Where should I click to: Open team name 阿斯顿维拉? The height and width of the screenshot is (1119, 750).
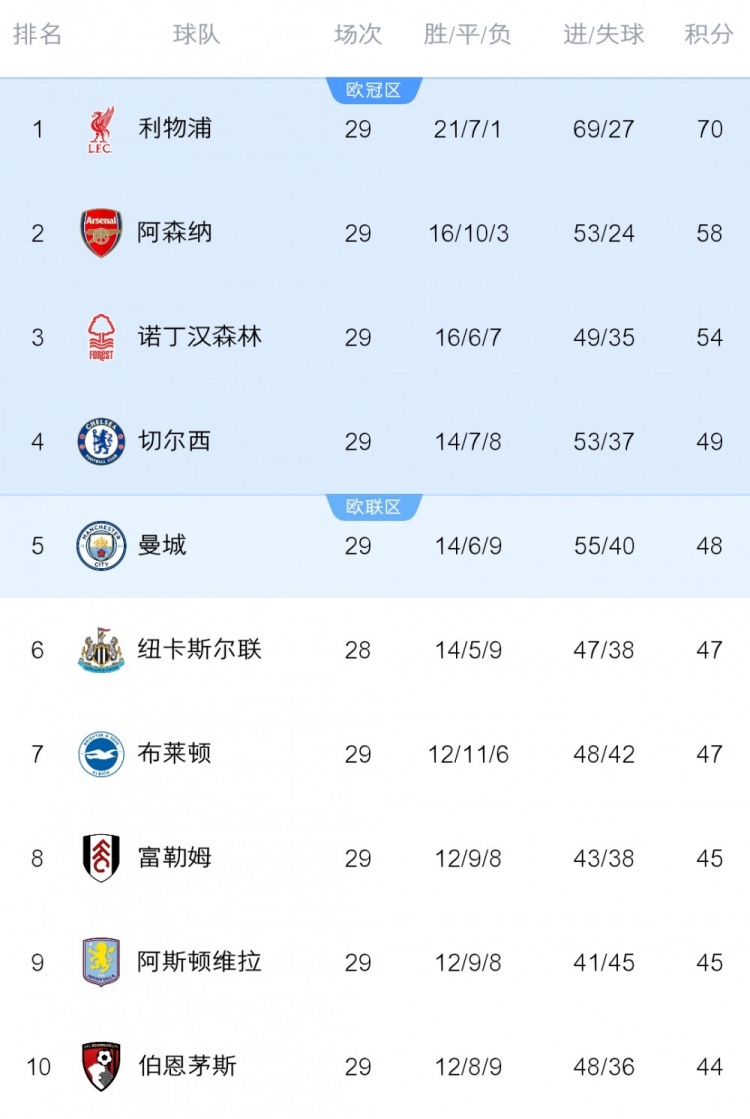(x=200, y=962)
